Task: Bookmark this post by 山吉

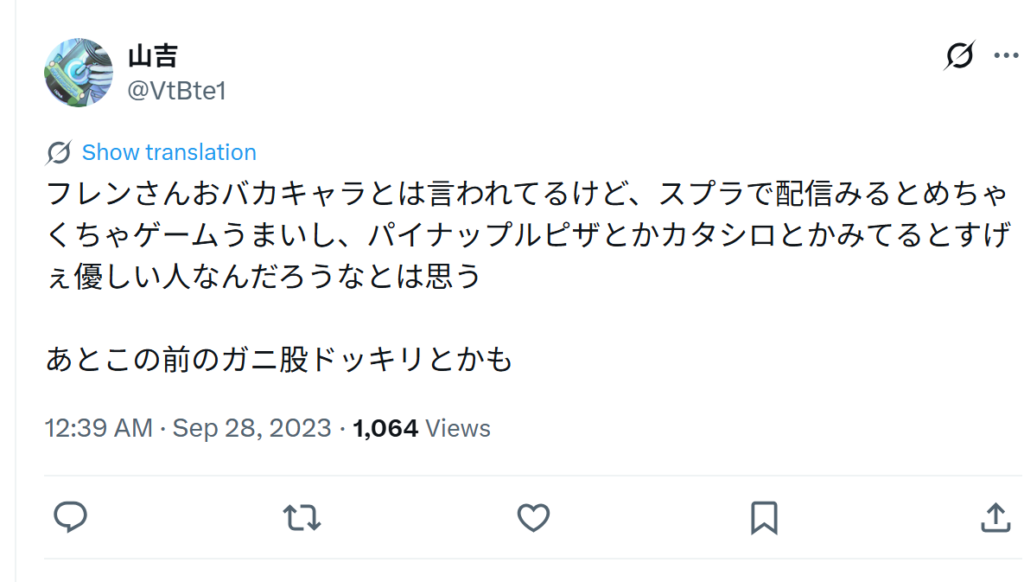Action: (764, 517)
